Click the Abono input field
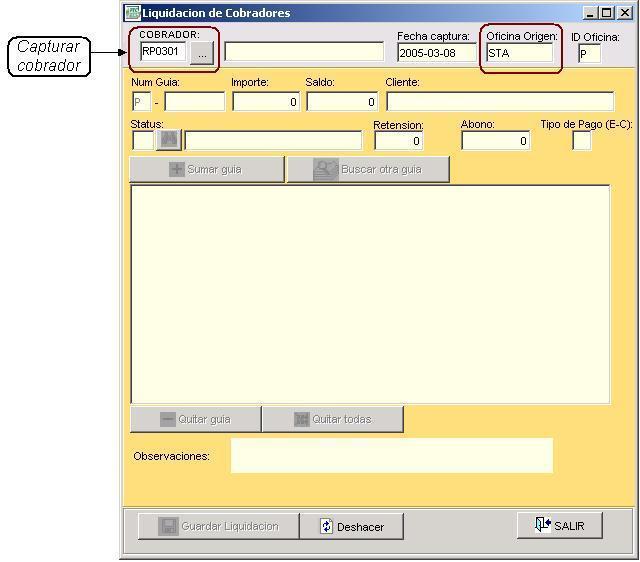The image size is (640, 562). [x=495, y=141]
